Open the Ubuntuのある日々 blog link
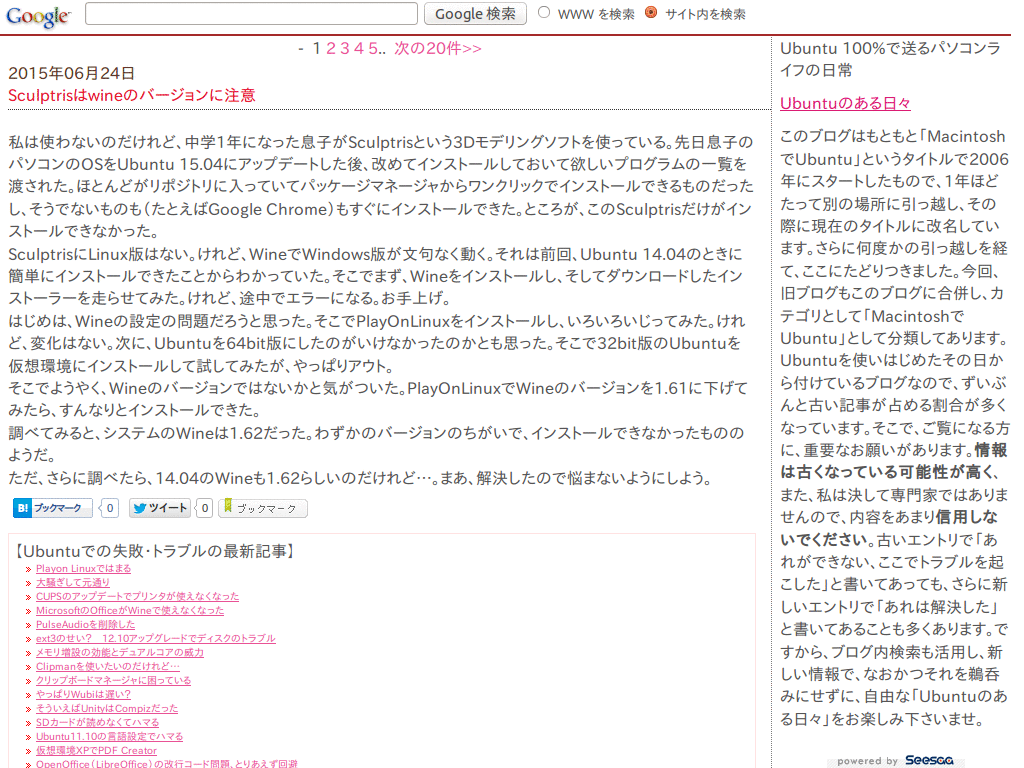This screenshot has height=768, width=1024. point(845,104)
